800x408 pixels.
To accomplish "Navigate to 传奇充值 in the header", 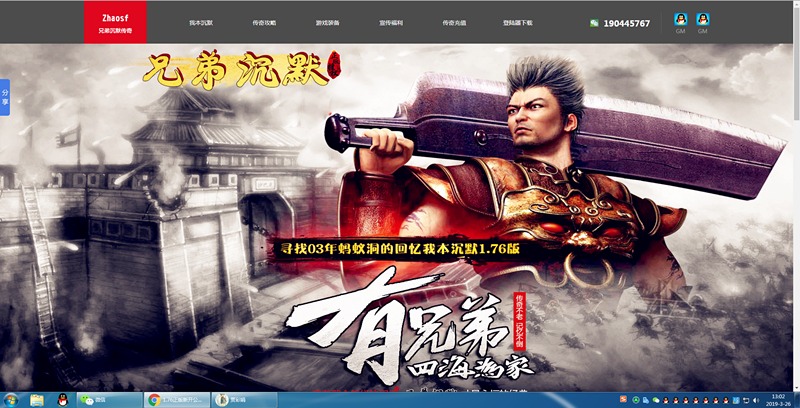I will pos(454,23).
